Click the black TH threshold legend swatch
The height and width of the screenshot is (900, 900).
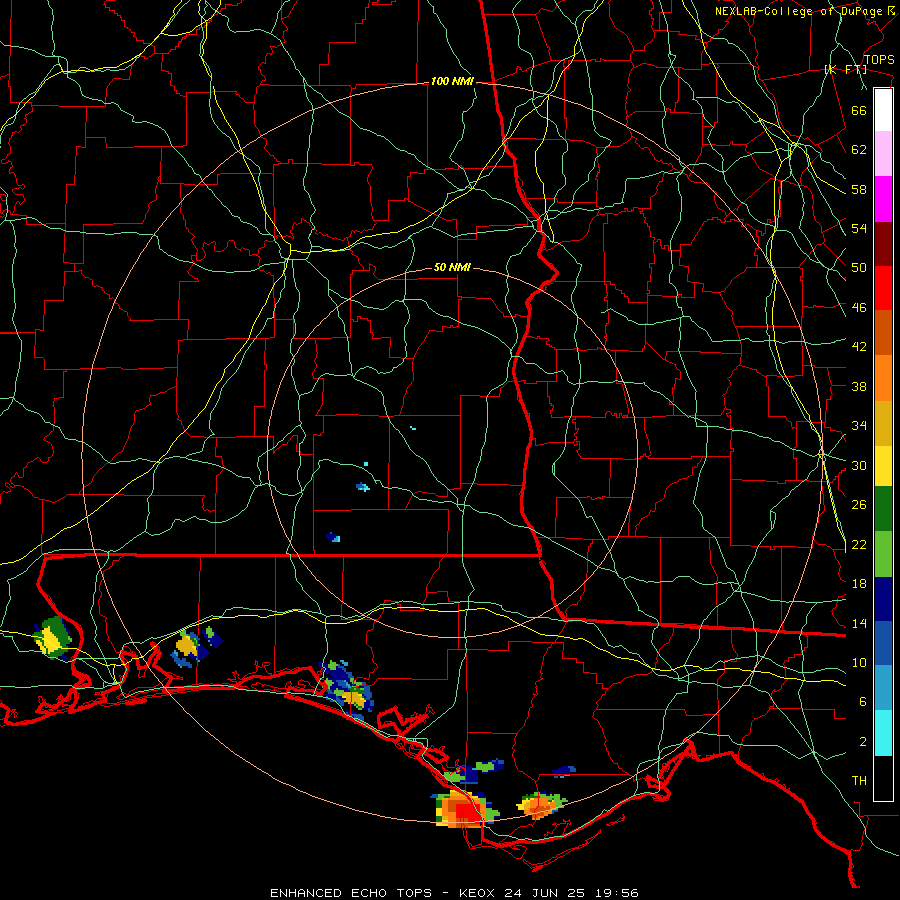click(883, 778)
